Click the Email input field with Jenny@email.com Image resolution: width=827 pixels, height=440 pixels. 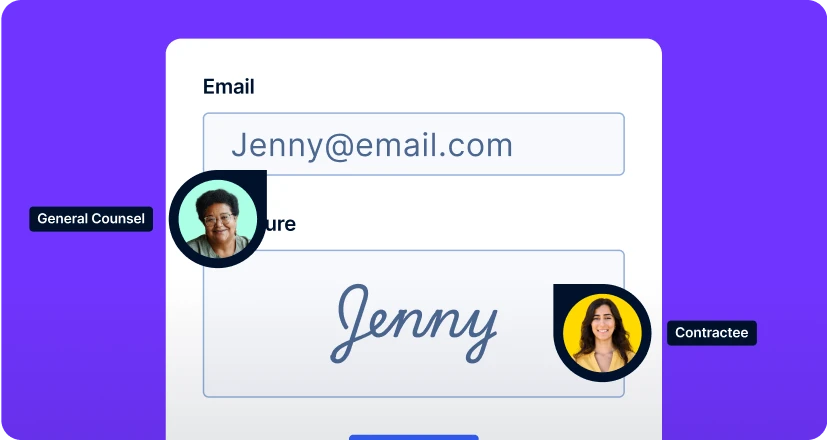(x=414, y=144)
